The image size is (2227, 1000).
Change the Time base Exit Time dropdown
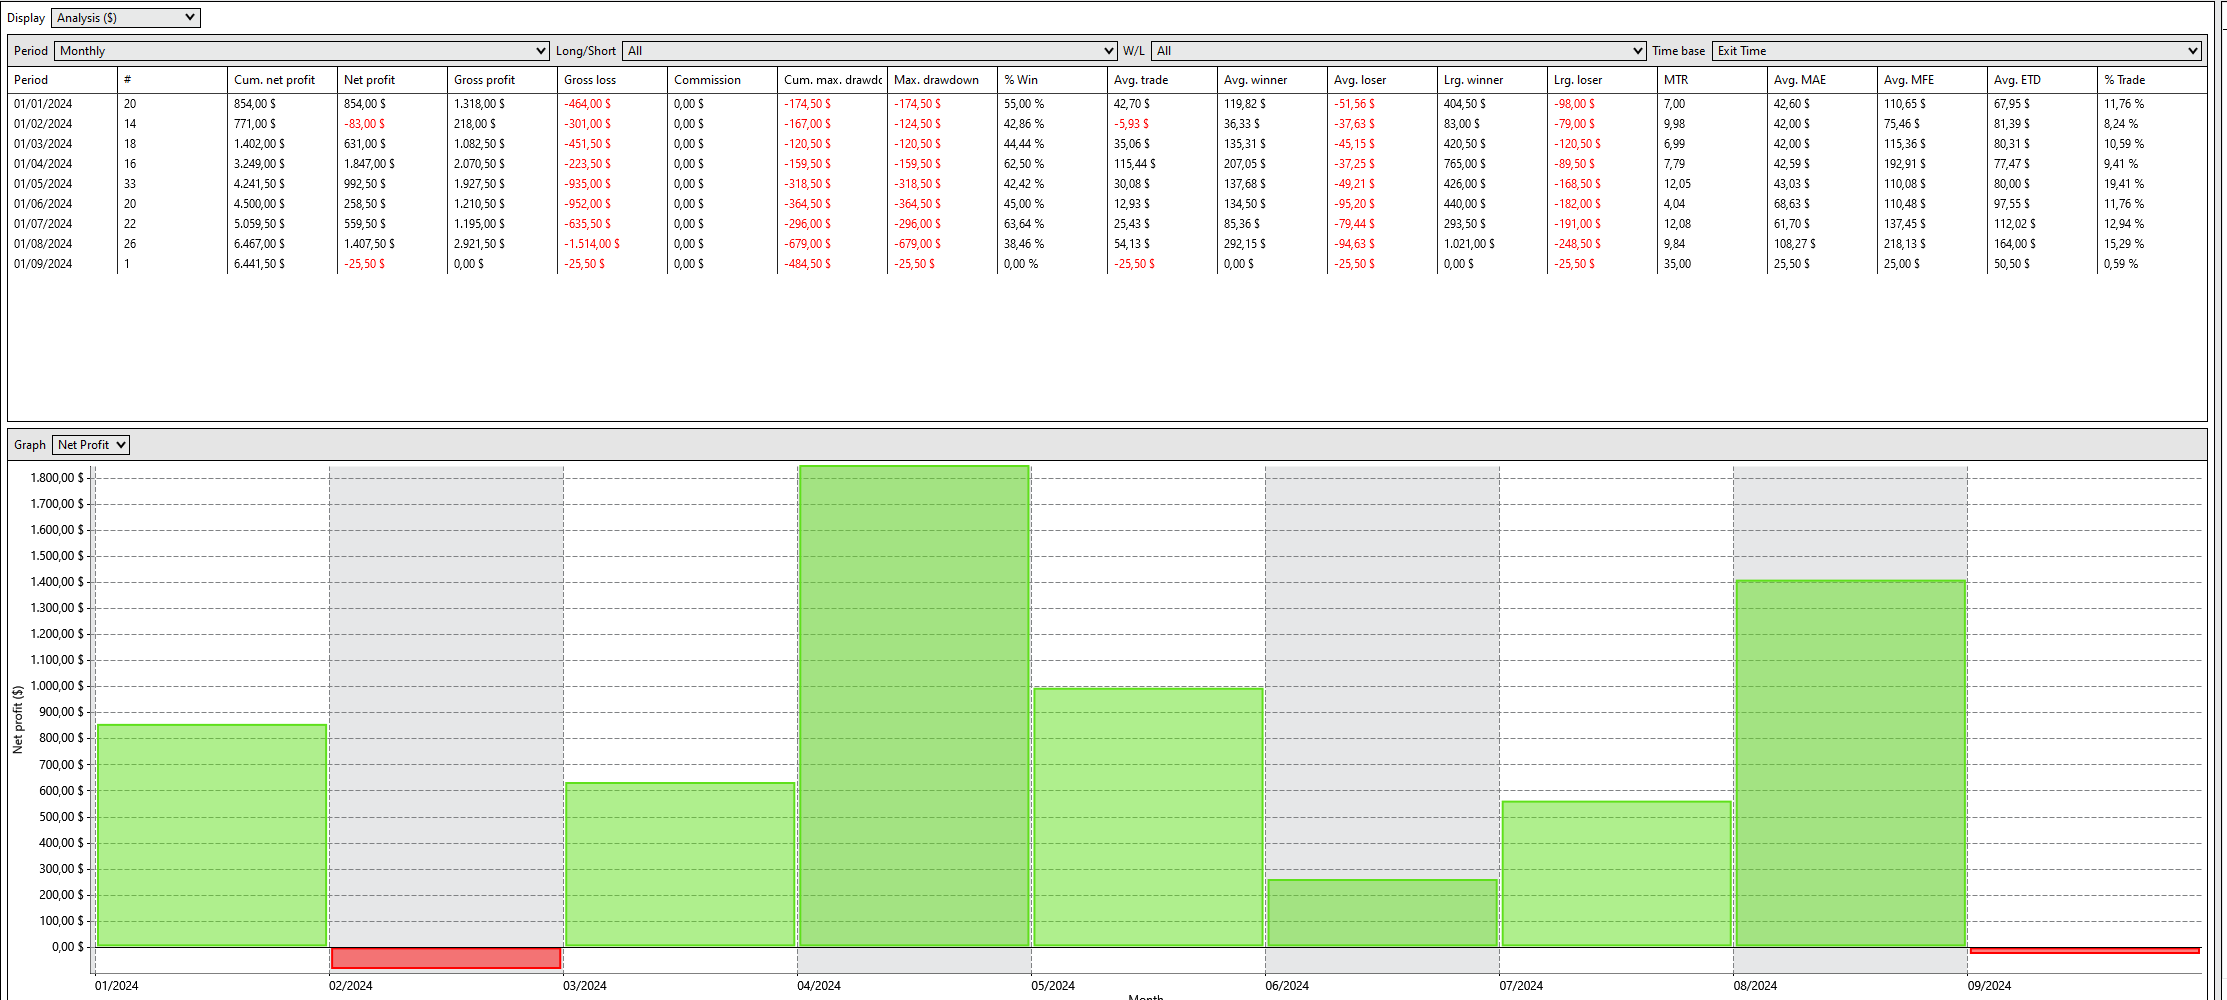click(1957, 51)
